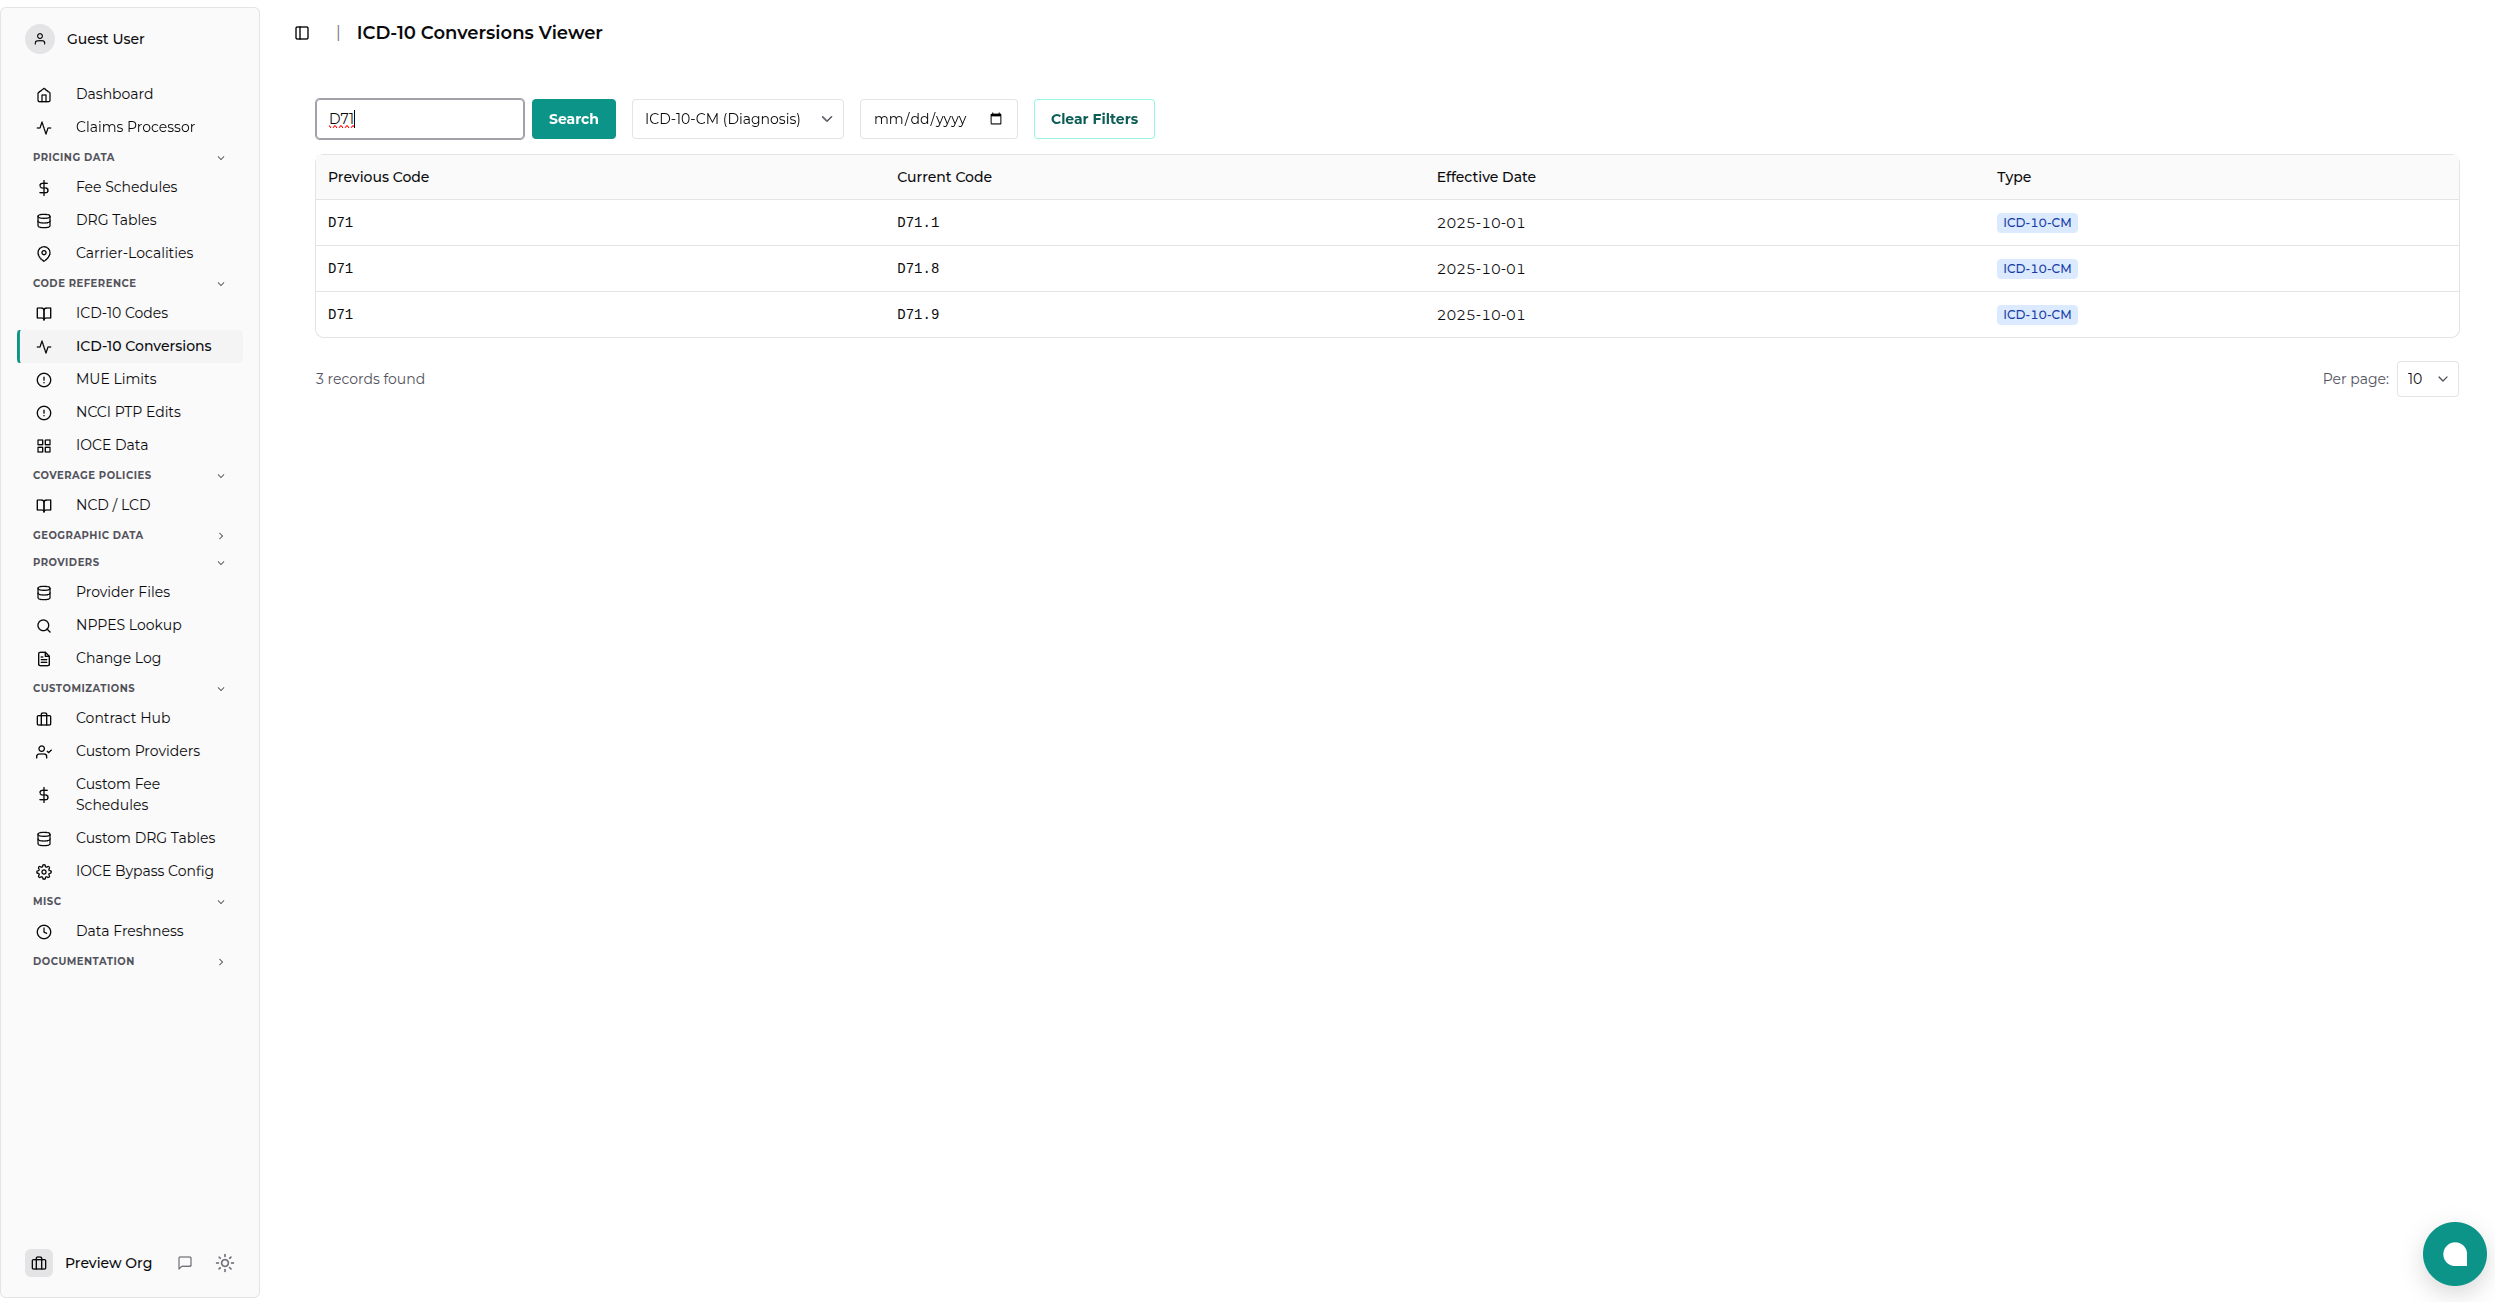Open the calendar picker in date field
Image resolution: width=2495 pixels, height=1302 pixels.
996,119
